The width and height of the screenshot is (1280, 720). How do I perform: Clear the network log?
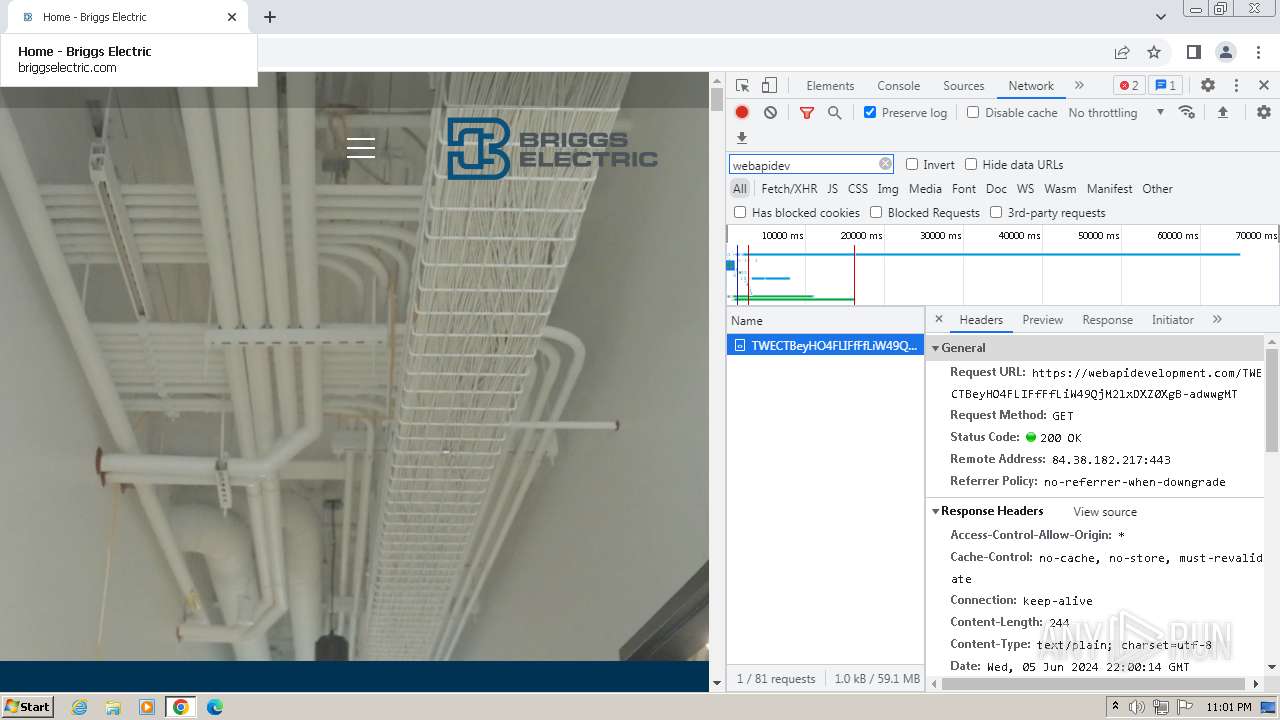770,113
